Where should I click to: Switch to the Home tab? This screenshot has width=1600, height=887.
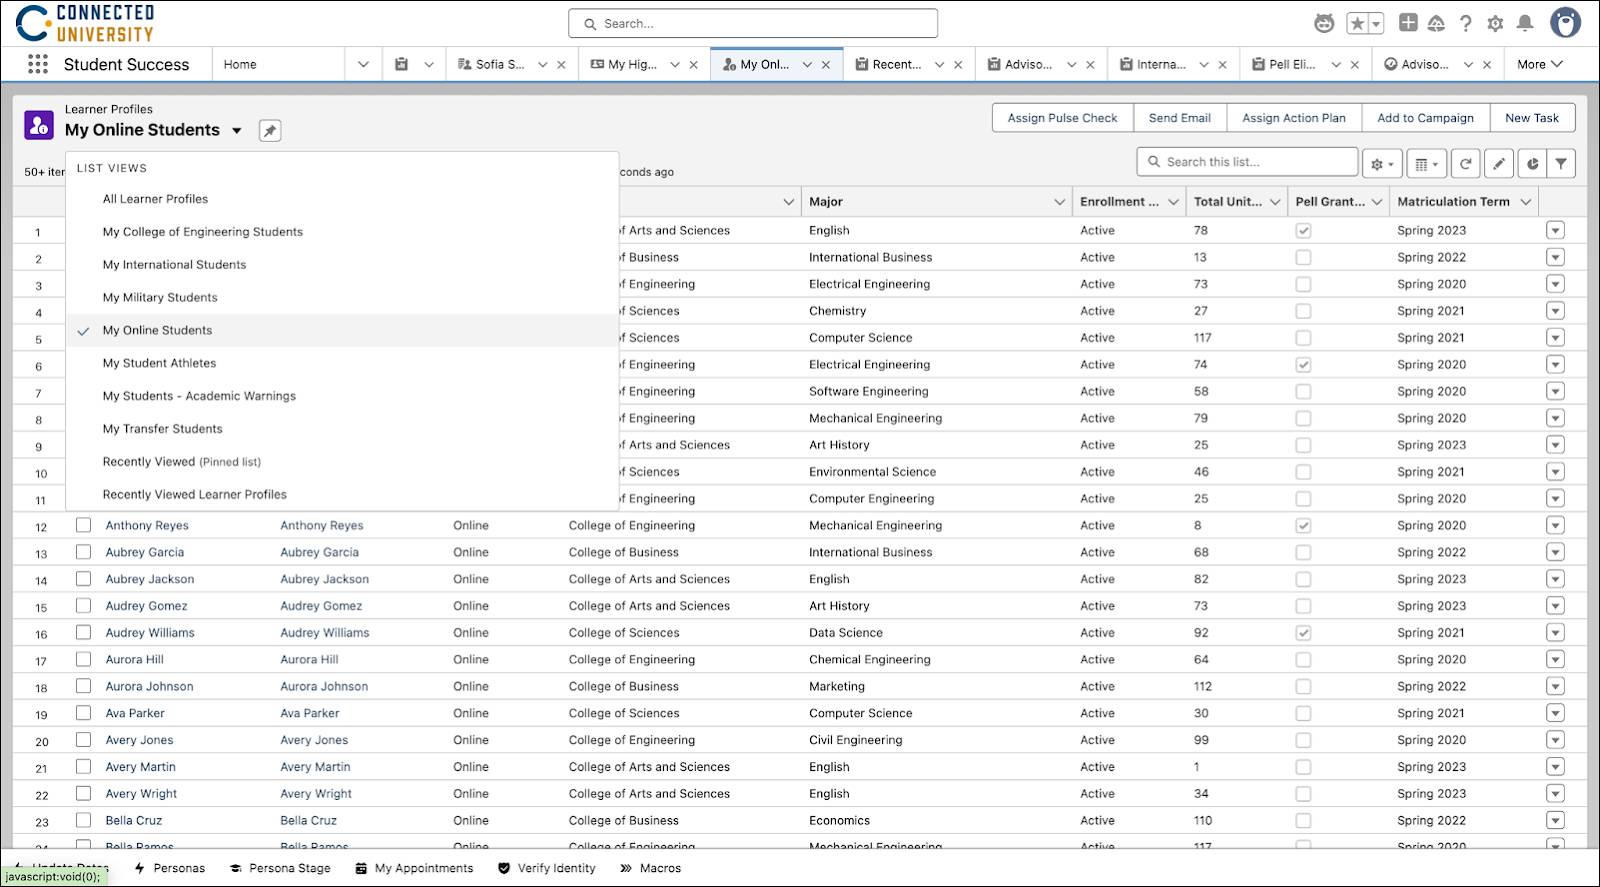tap(240, 64)
